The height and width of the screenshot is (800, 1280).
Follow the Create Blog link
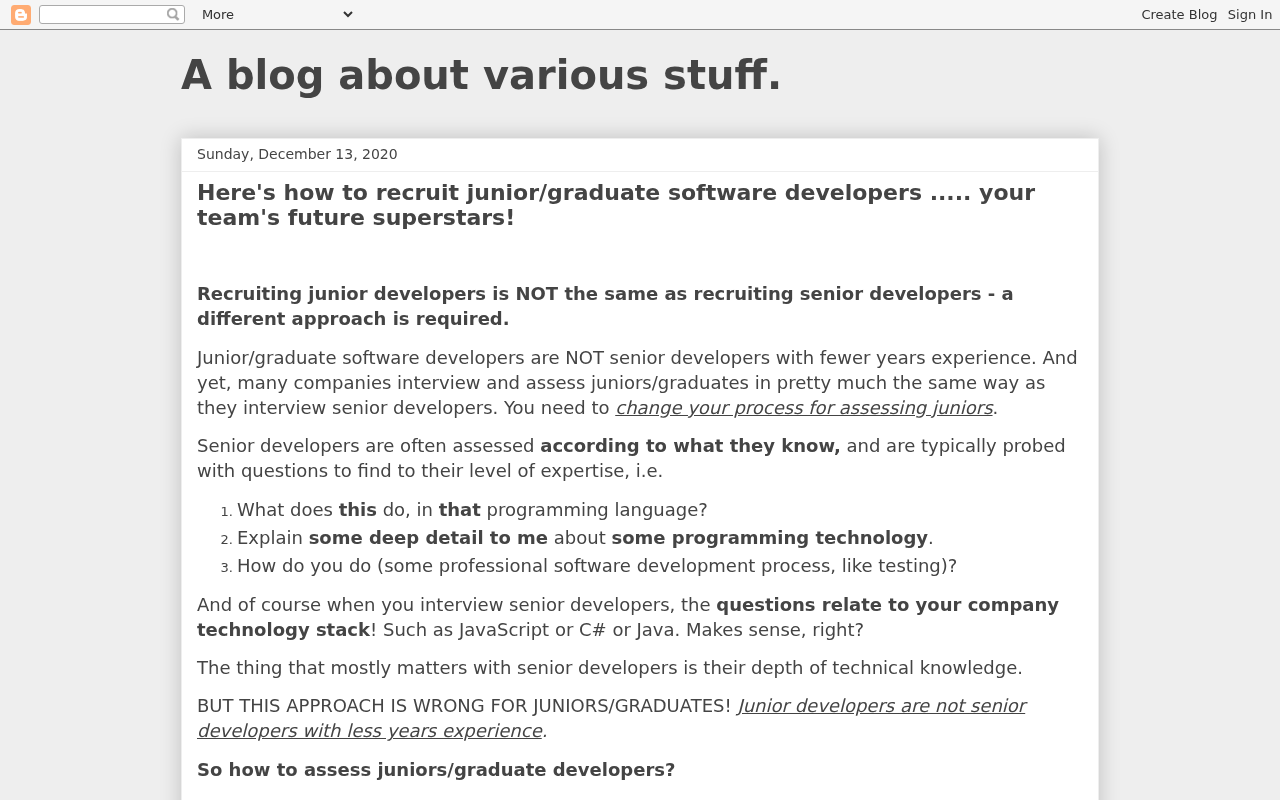point(1179,14)
